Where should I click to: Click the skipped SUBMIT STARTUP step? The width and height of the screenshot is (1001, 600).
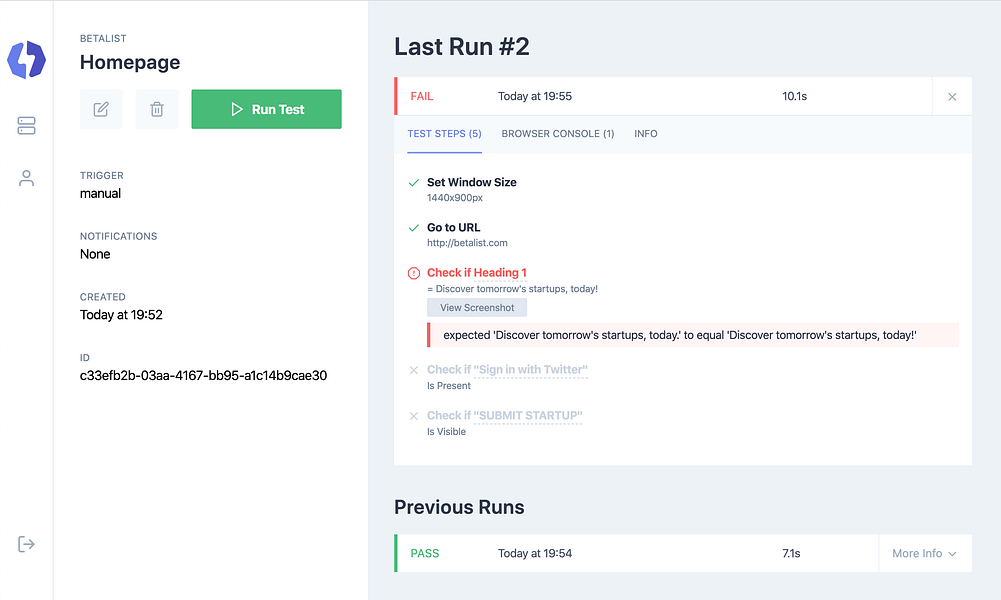coord(504,416)
